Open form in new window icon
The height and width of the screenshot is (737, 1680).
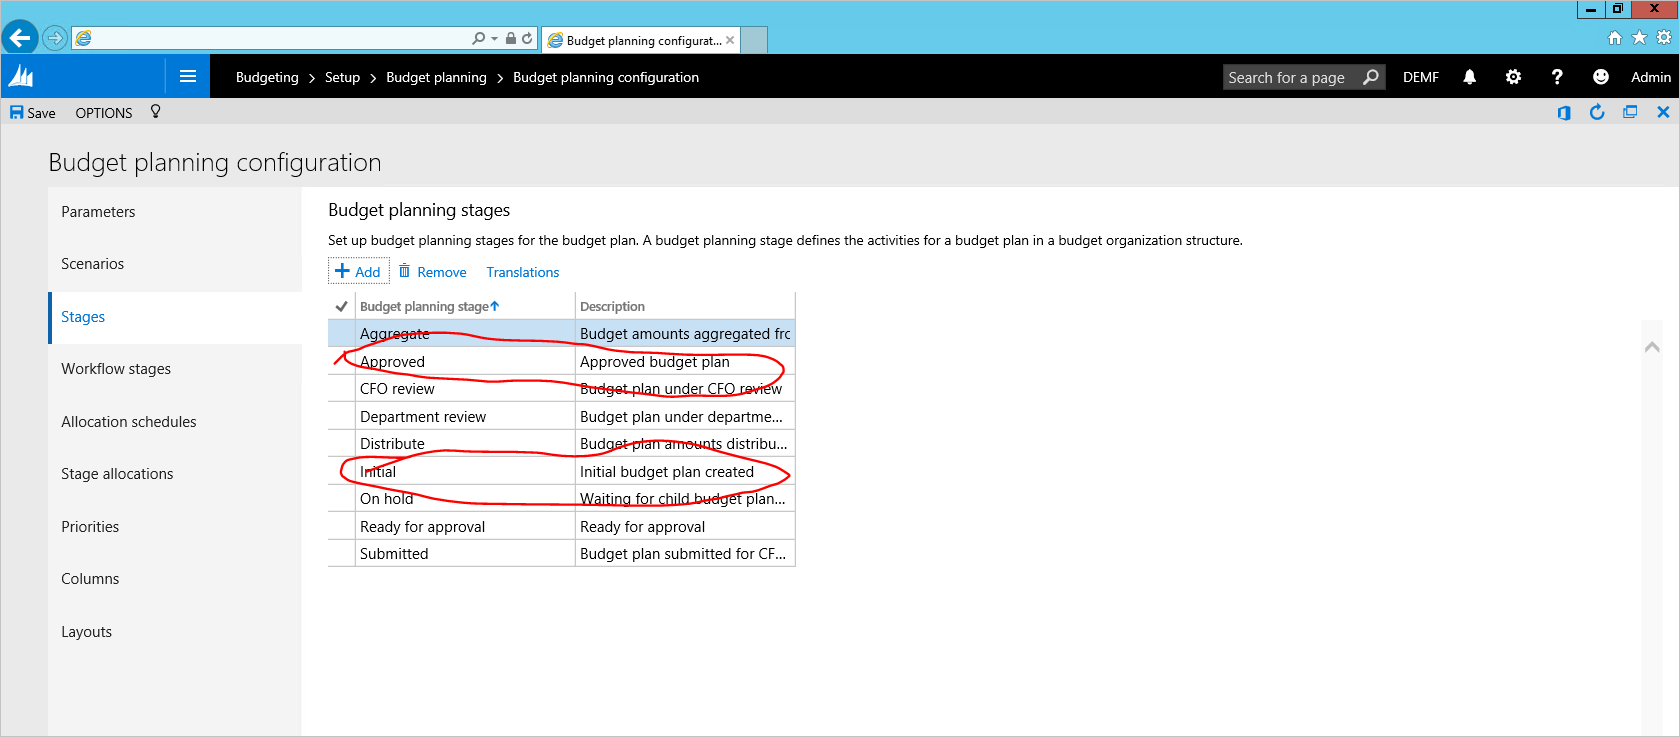pyautogui.click(x=1630, y=112)
